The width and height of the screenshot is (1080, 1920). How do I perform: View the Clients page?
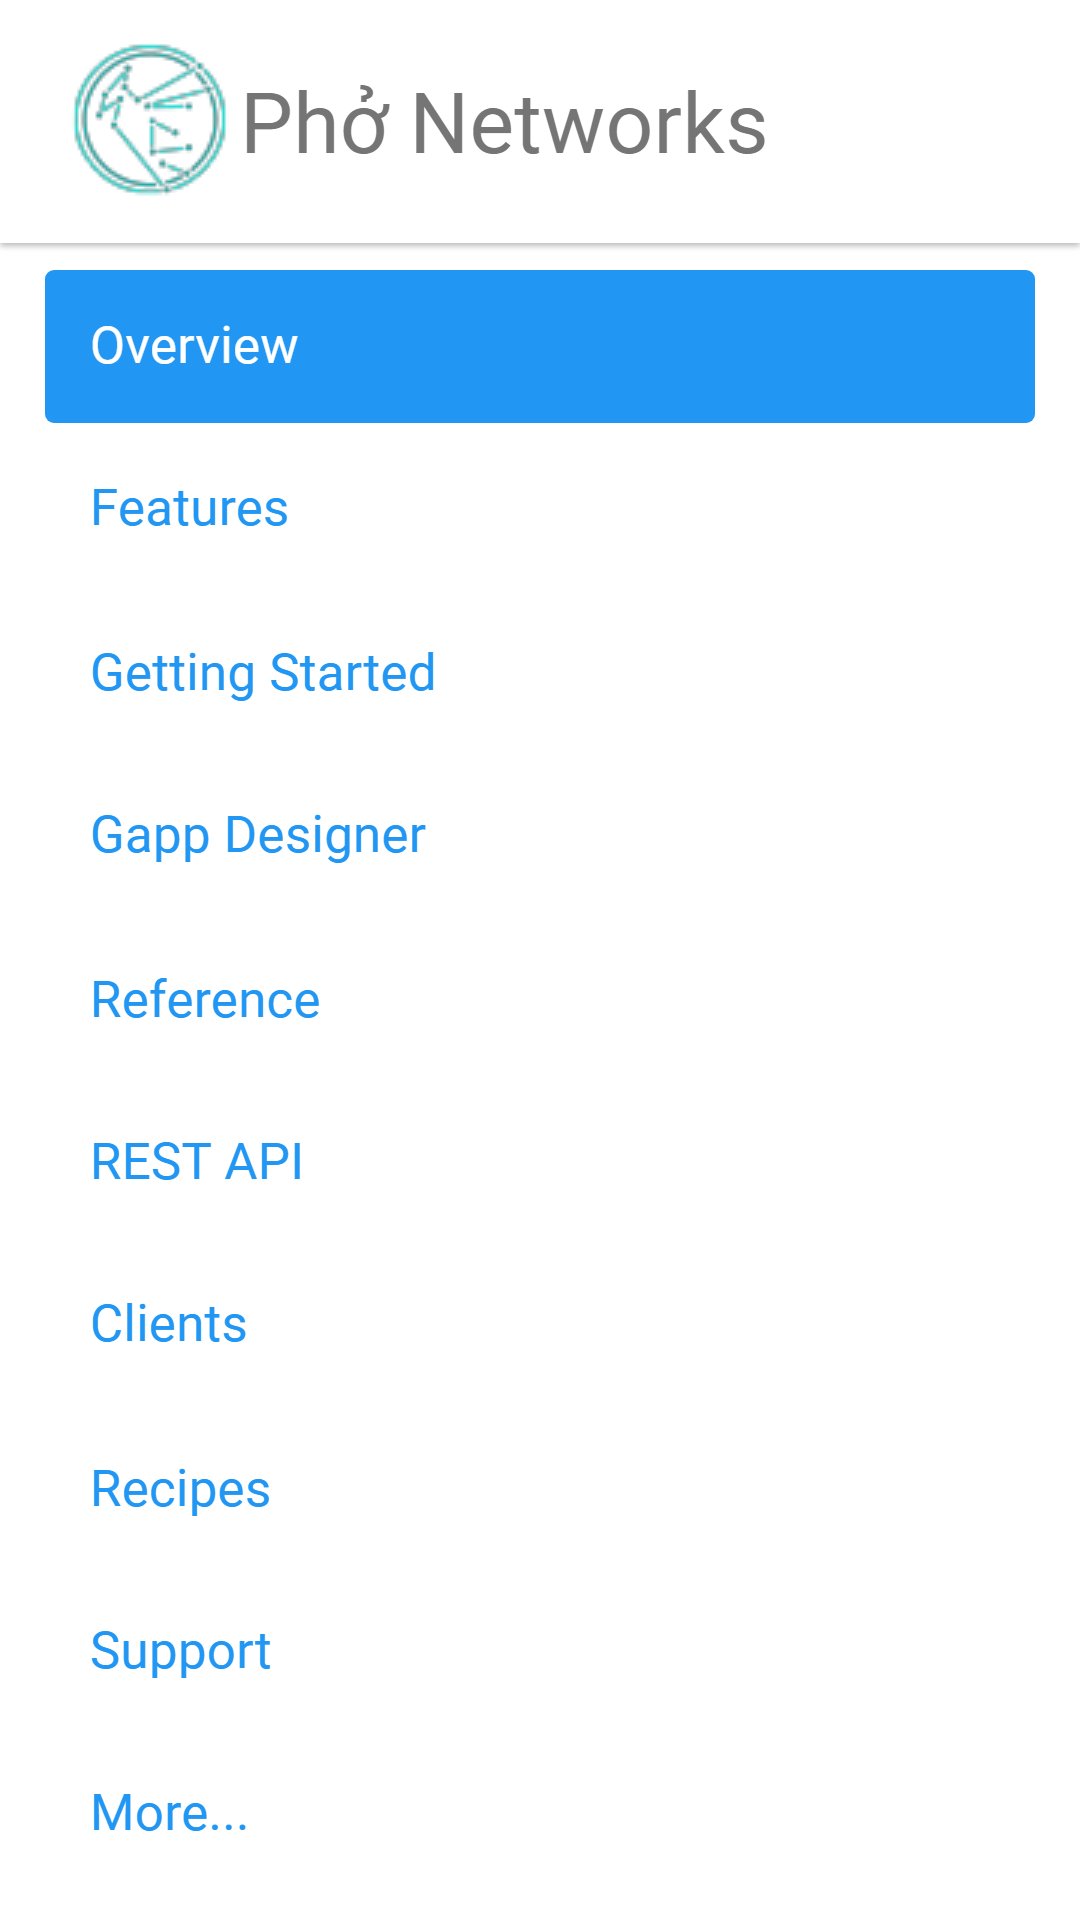click(540, 1324)
